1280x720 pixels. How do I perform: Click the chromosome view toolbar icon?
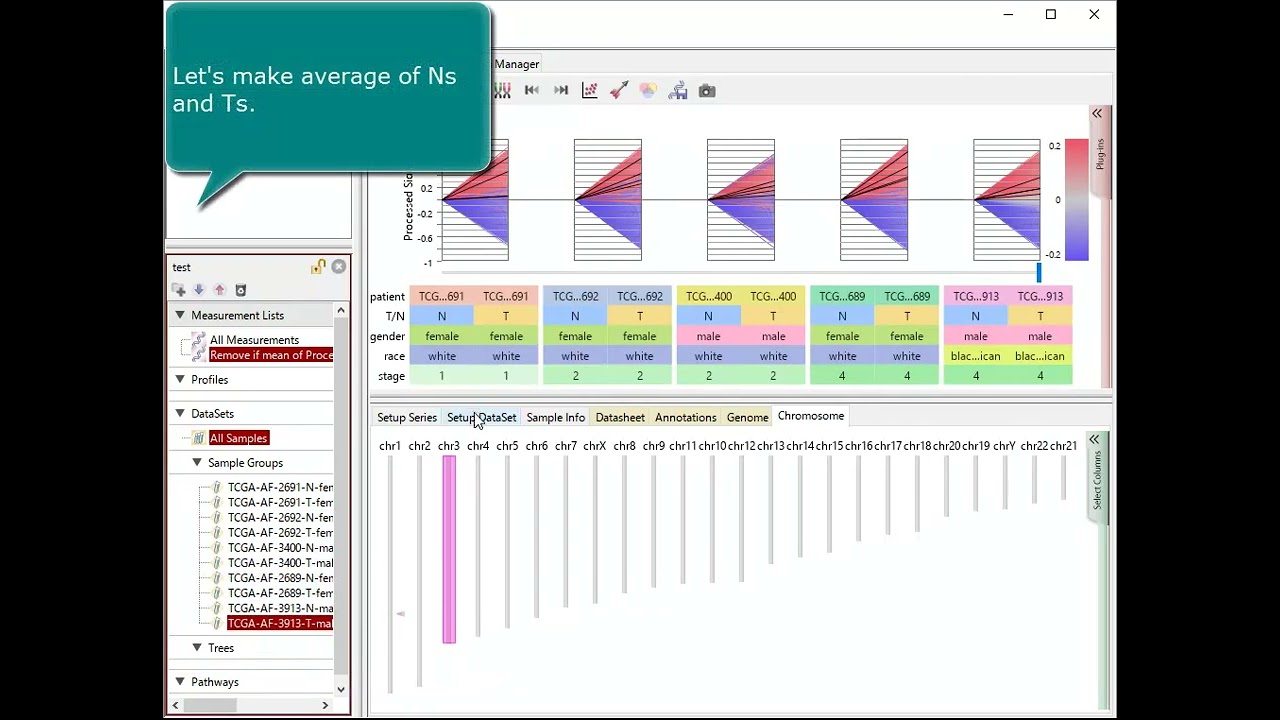502,91
